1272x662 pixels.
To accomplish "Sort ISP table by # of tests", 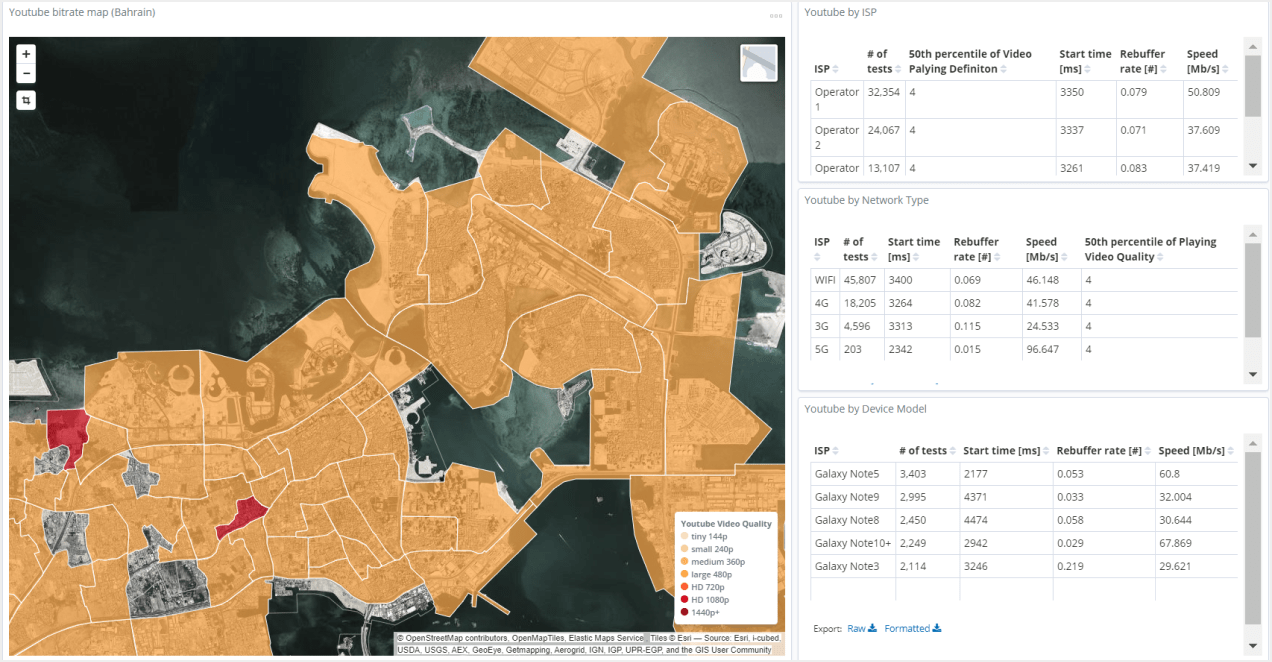I will pyautogui.click(x=900, y=69).
